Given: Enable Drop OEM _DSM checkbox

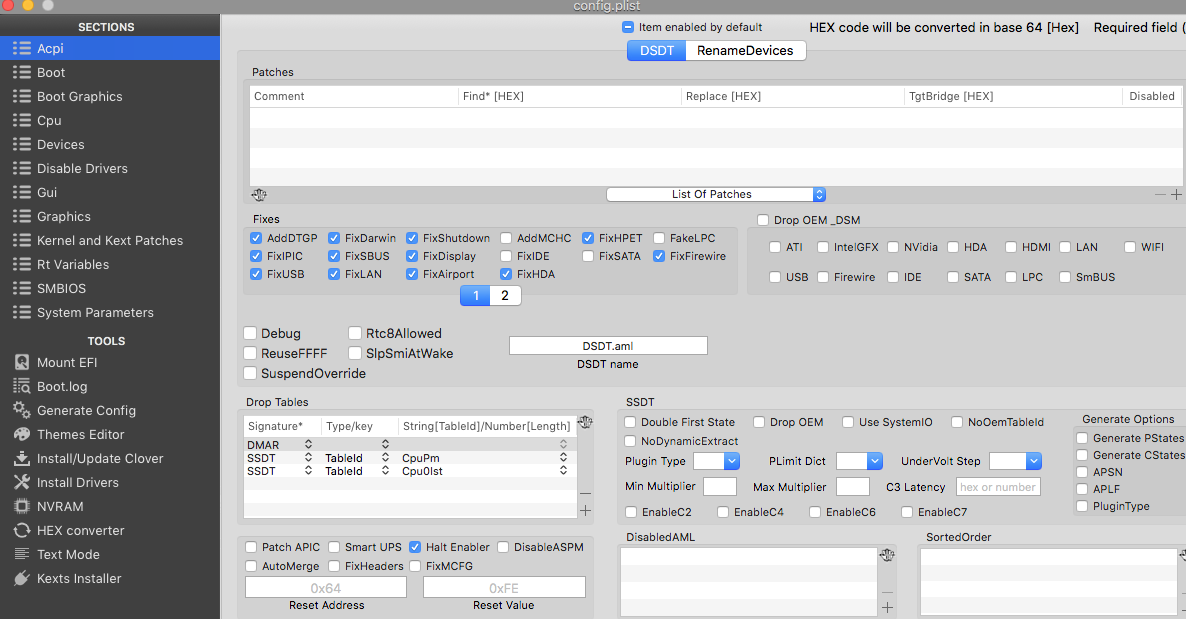Looking at the screenshot, I should 763,220.
